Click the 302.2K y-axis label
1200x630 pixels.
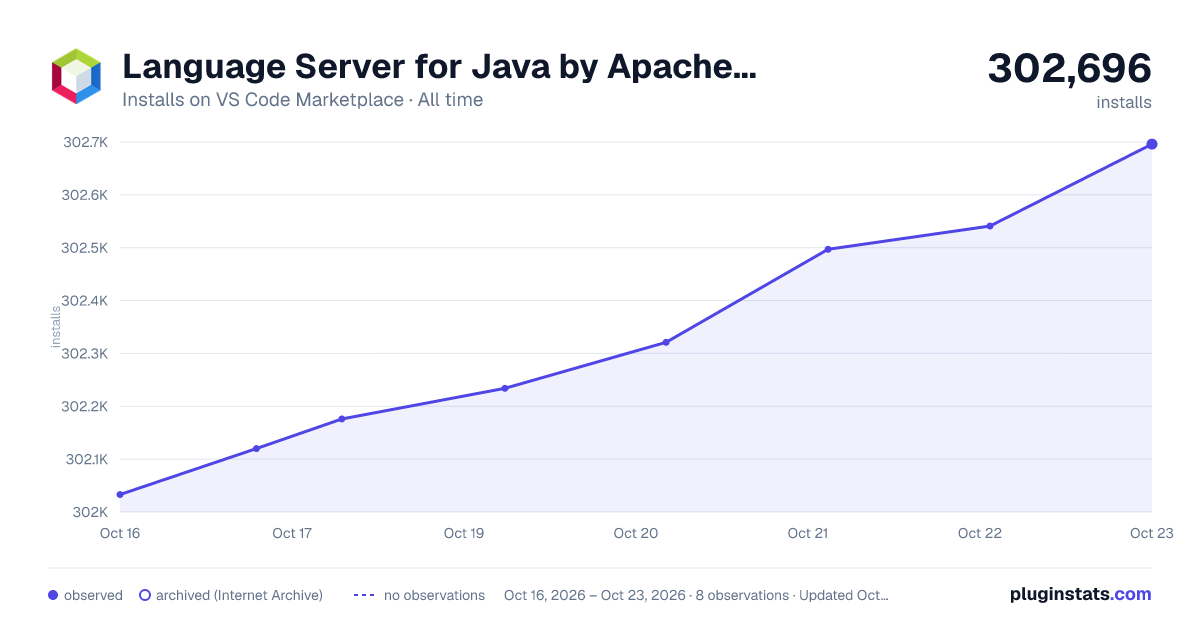pos(85,406)
